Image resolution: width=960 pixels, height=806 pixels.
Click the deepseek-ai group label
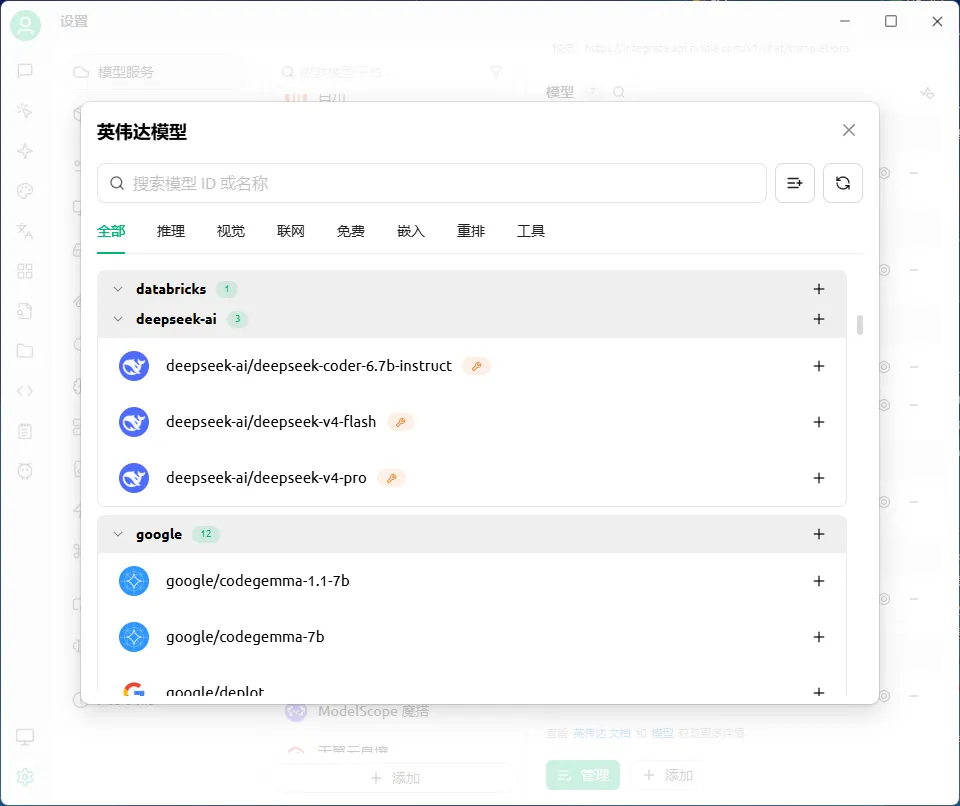[176, 319]
